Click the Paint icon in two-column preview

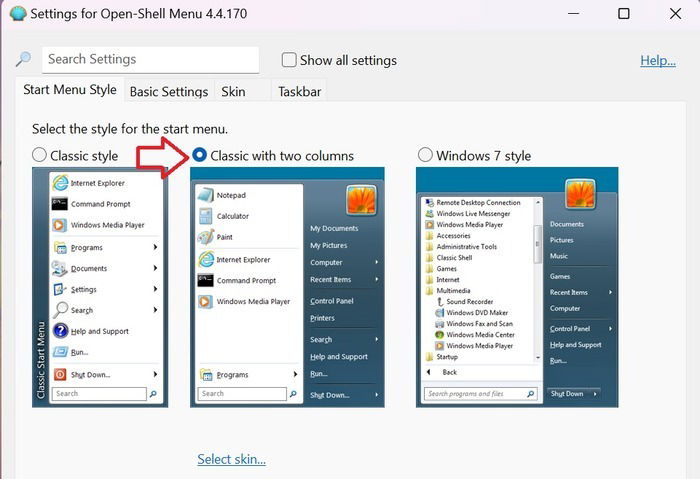[206, 237]
